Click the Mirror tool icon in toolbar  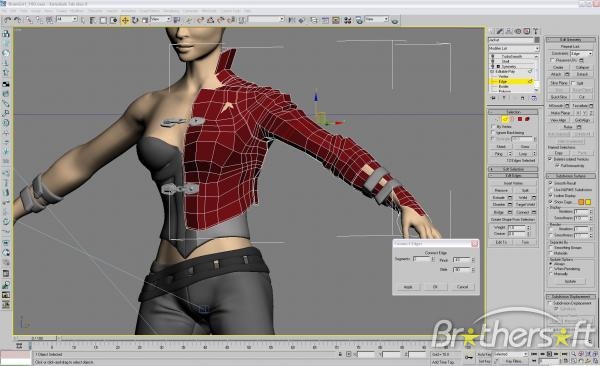pyautogui.click(x=292, y=20)
